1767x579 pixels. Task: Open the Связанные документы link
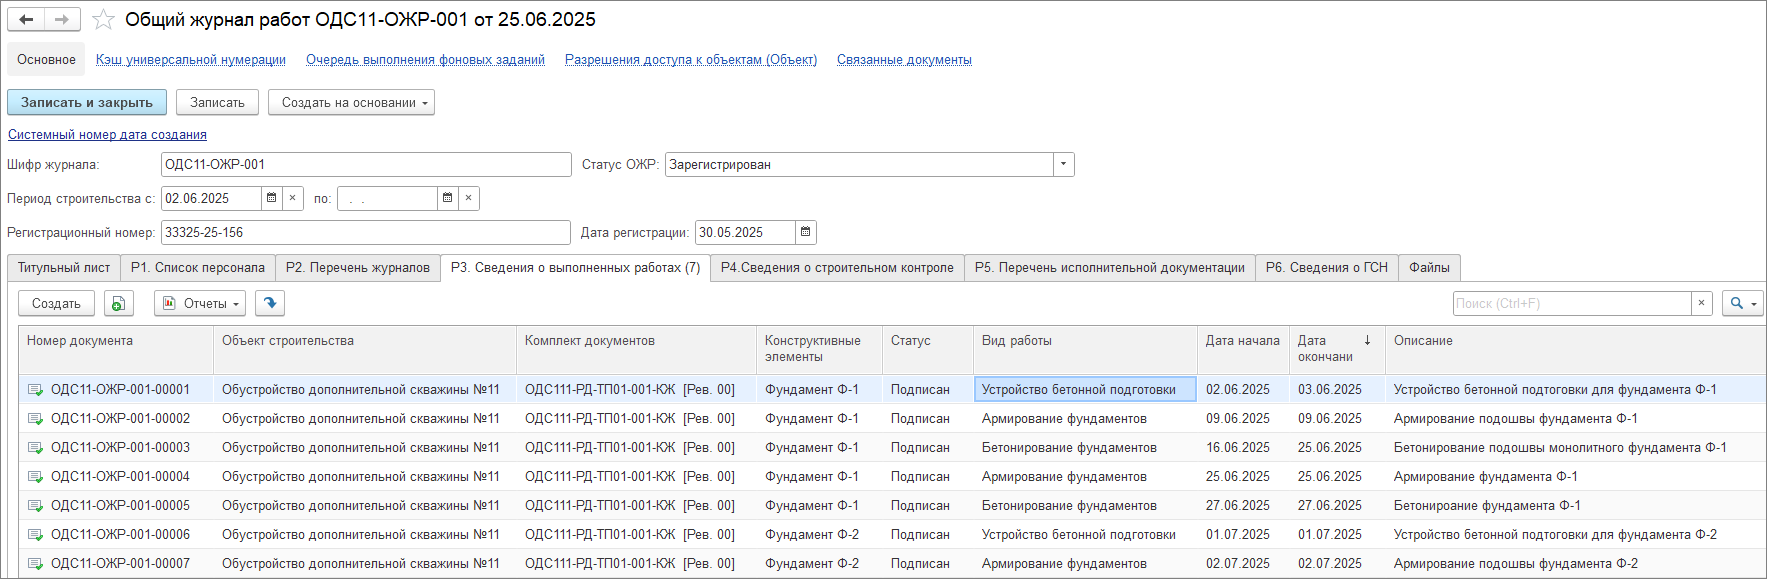click(904, 60)
